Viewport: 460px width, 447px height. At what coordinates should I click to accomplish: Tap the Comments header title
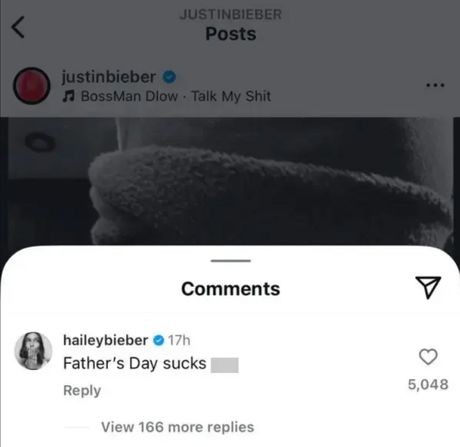231,289
